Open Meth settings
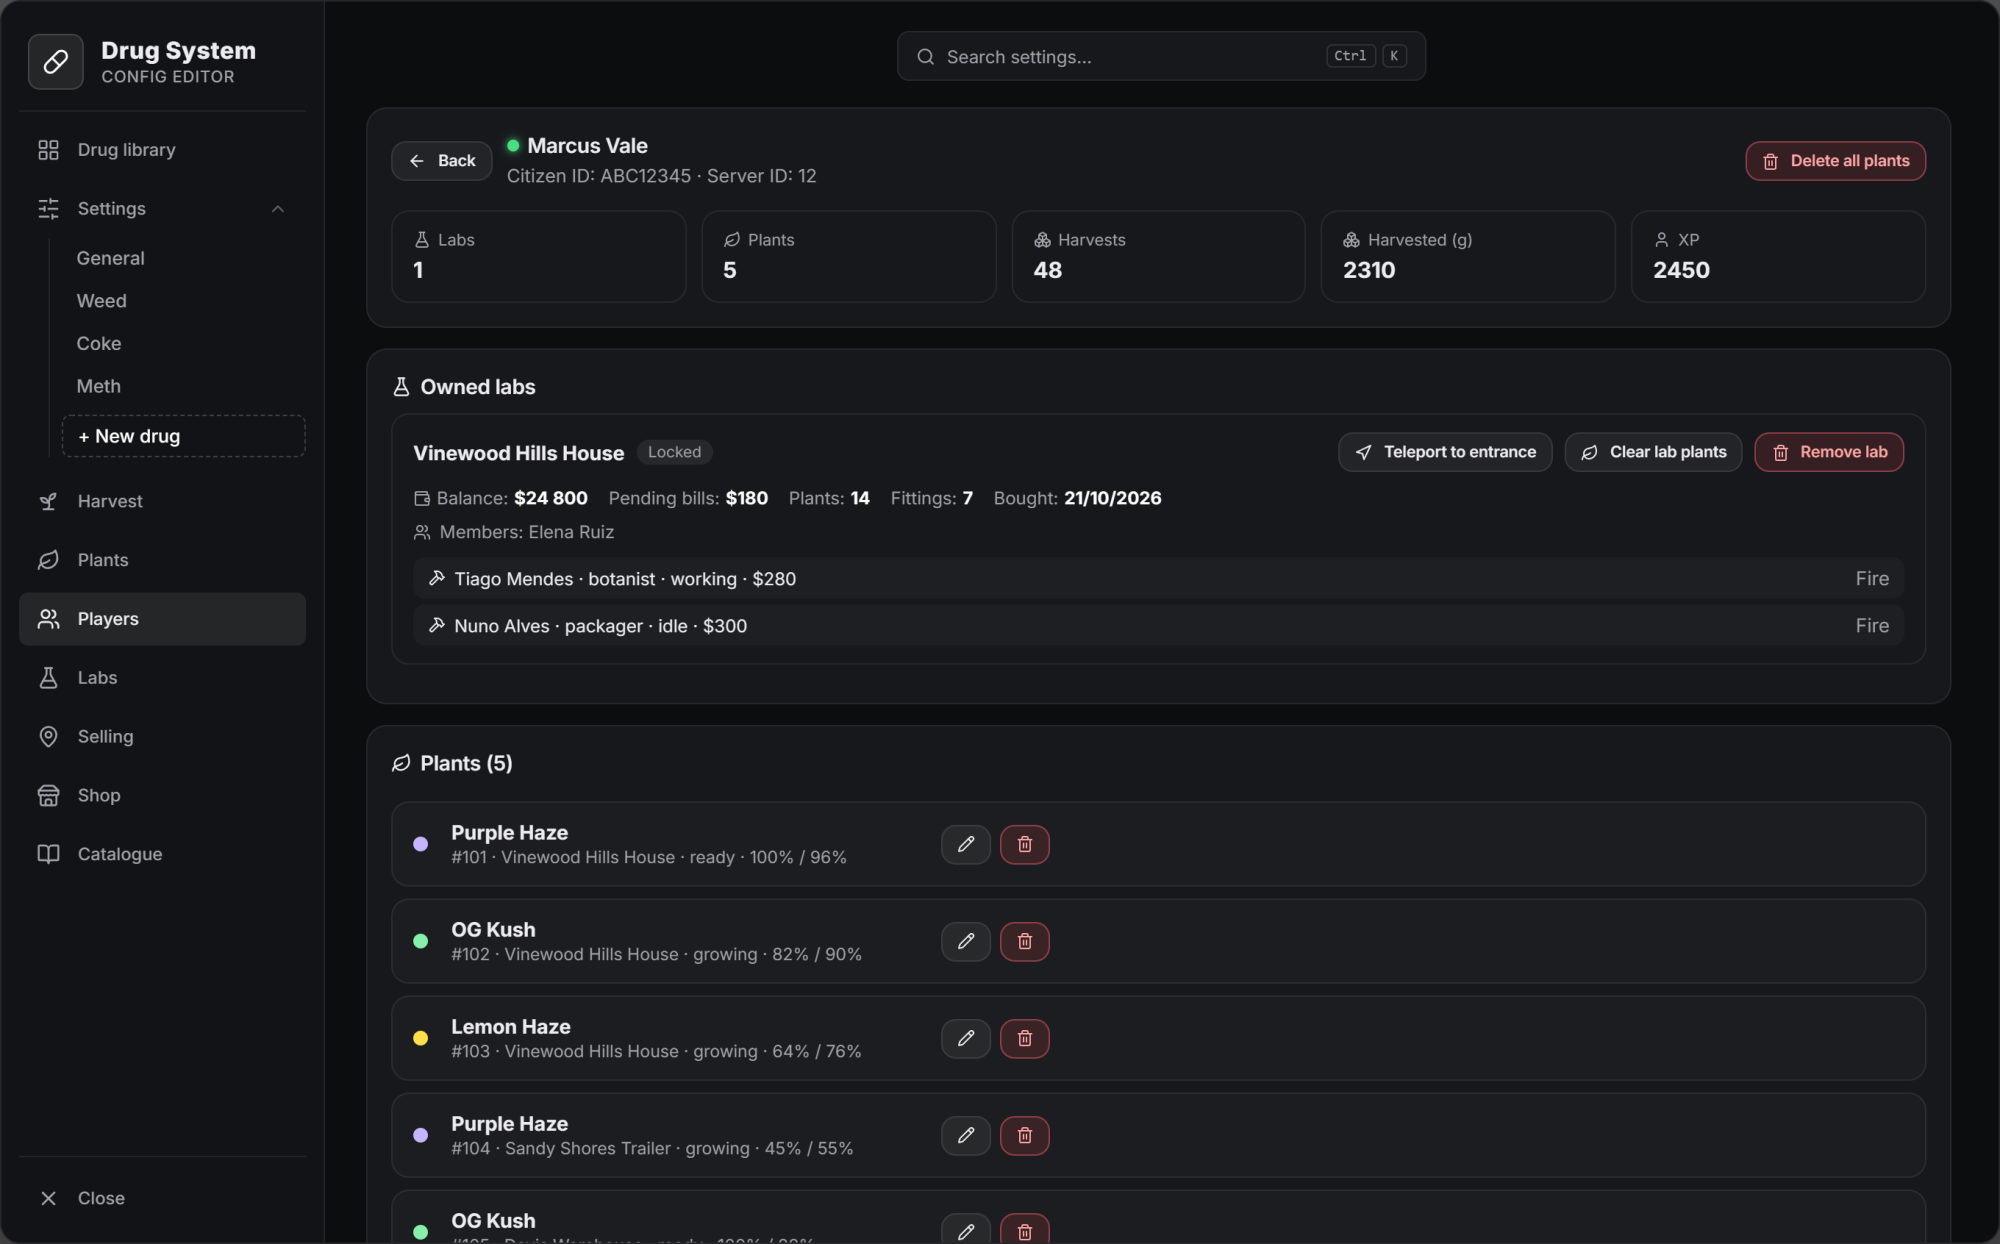Viewport: 2000px width, 1244px height. 98,386
